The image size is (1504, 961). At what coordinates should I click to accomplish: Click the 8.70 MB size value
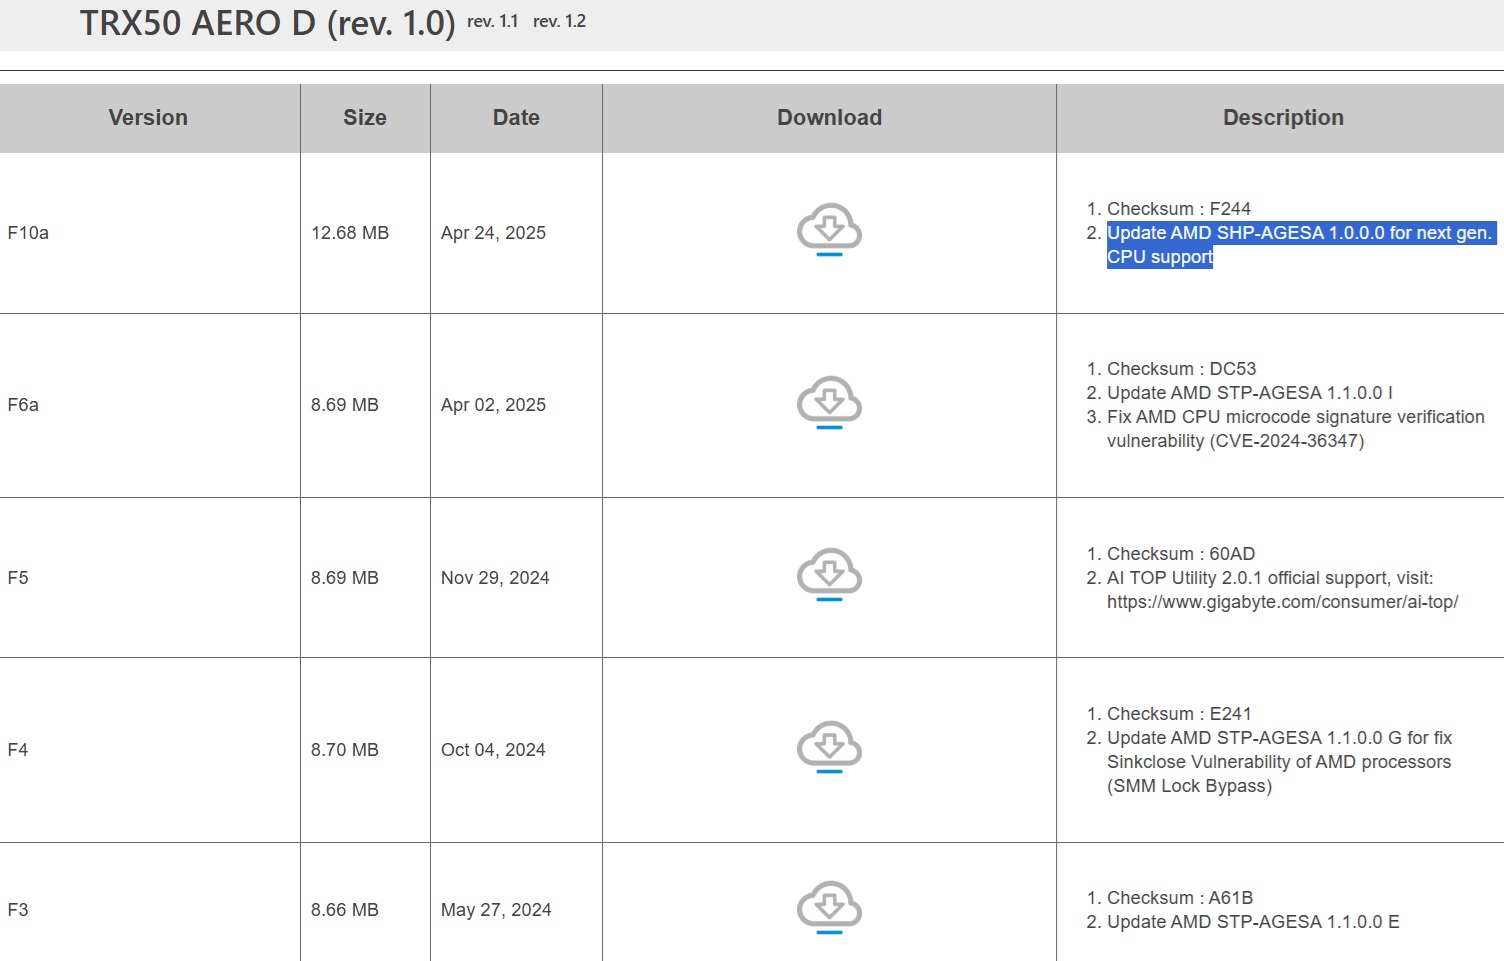pos(345,750)
